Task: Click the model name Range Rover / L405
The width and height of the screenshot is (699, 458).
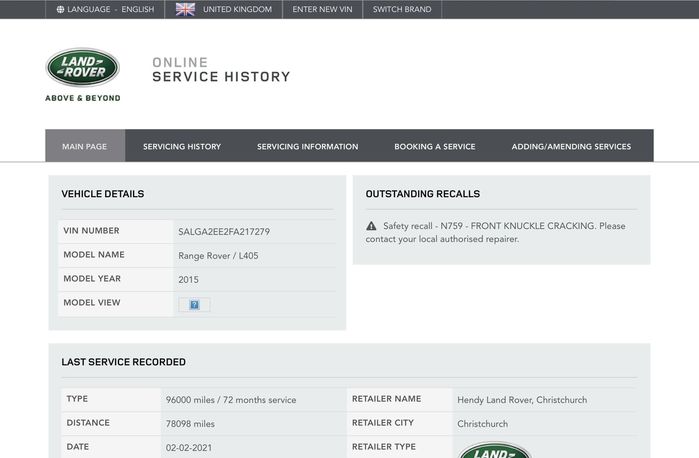Action: (218, 256)
